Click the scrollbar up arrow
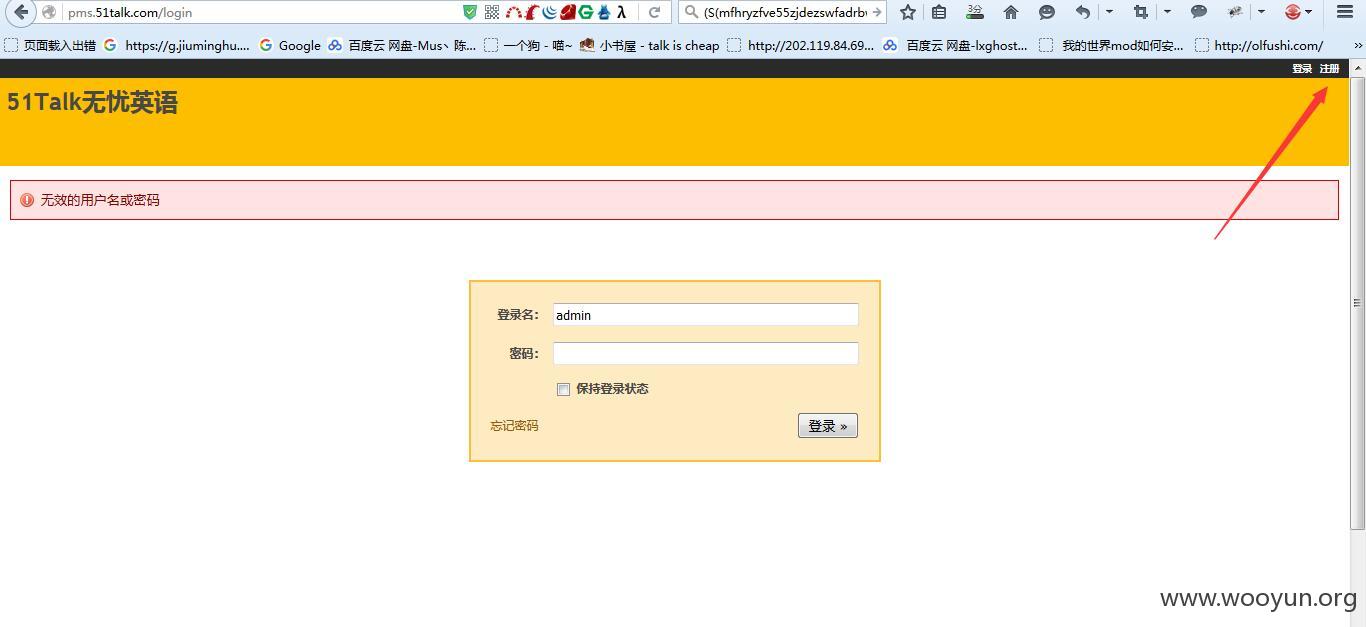This screenshot has width=1366, height=627. click(1357, 68)
